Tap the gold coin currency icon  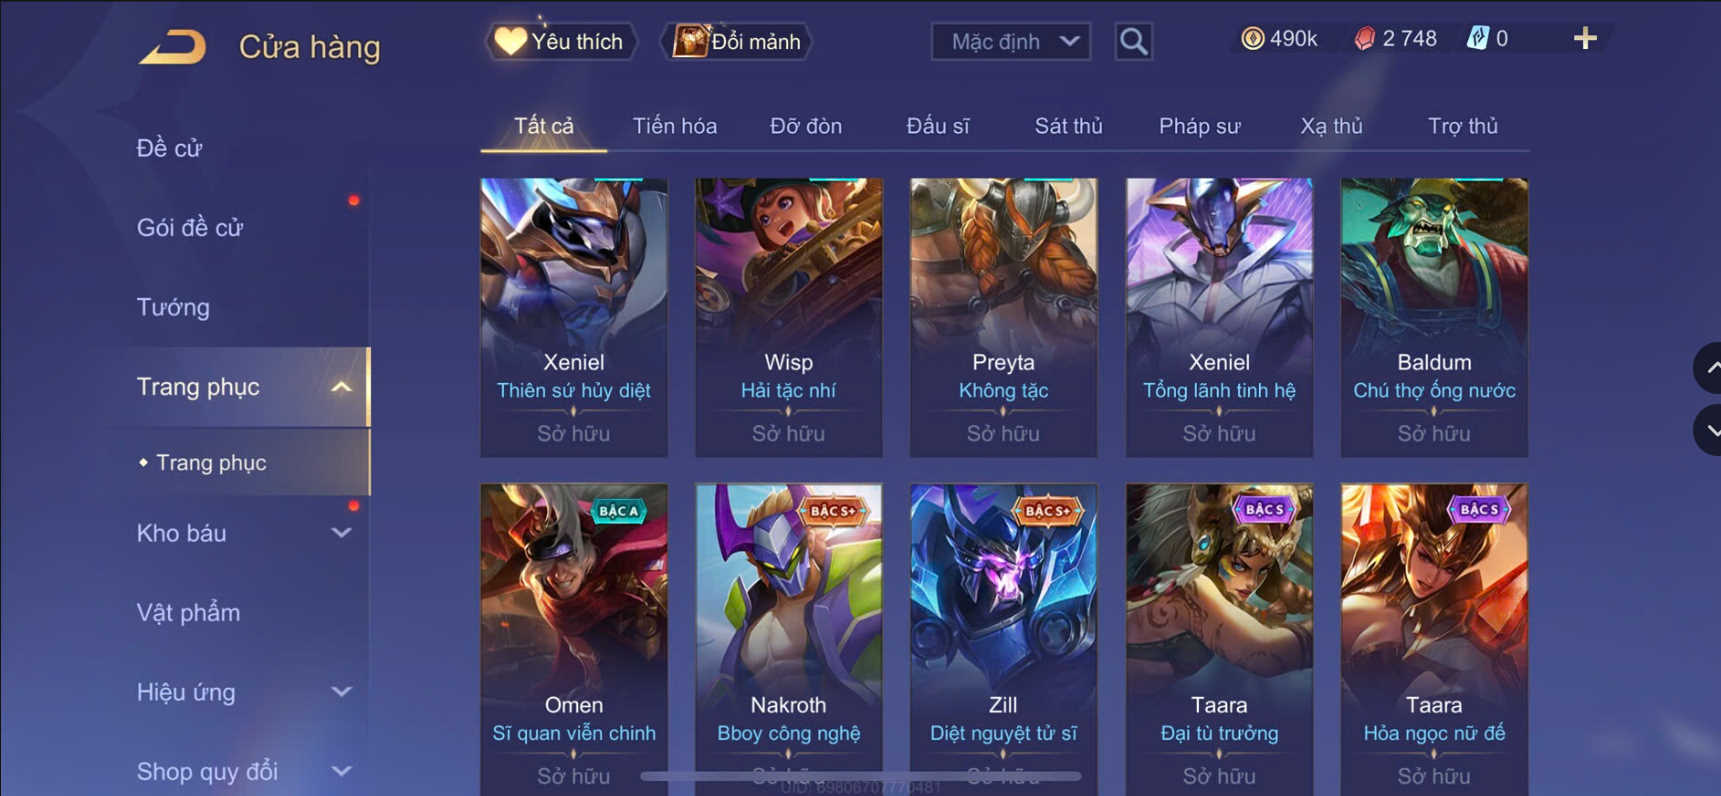pos(1252,39)
